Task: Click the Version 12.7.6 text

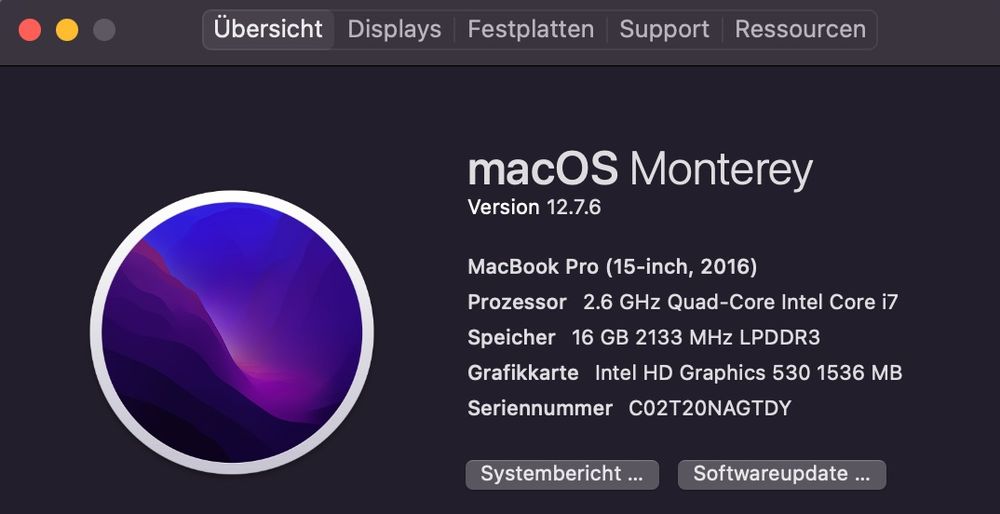Action: pyautogui.click(x=534, y=207)
